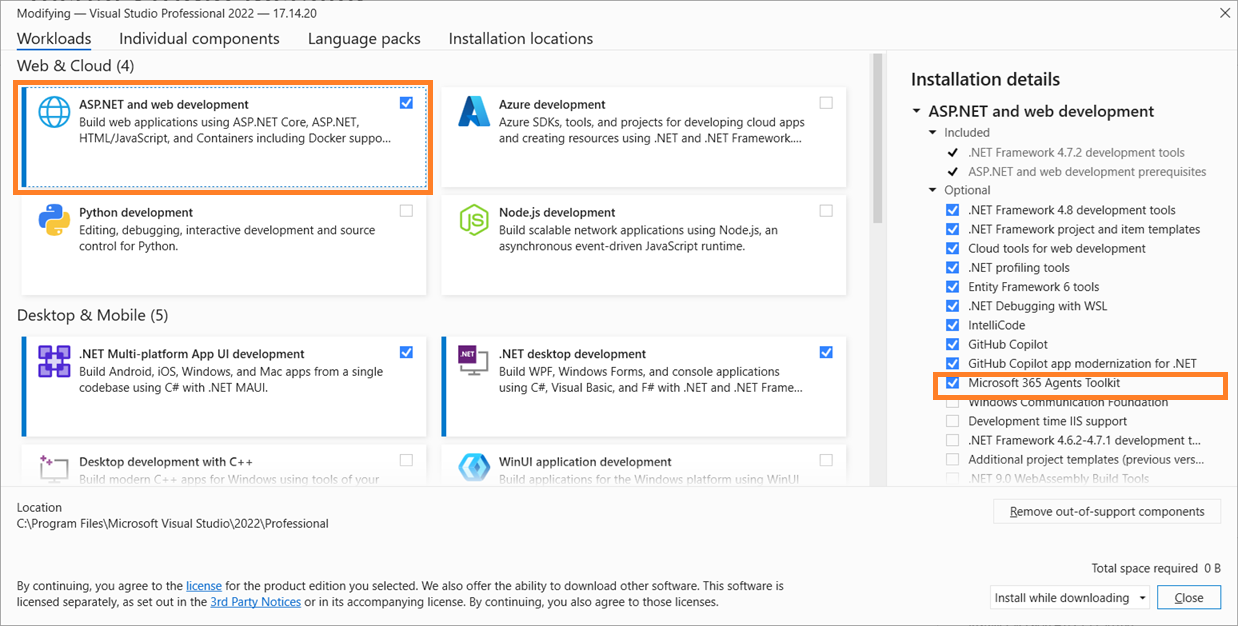Collapse the ASP.NET and web development details
This screenshot has height=626, width=1238.
tap(916, 111)
